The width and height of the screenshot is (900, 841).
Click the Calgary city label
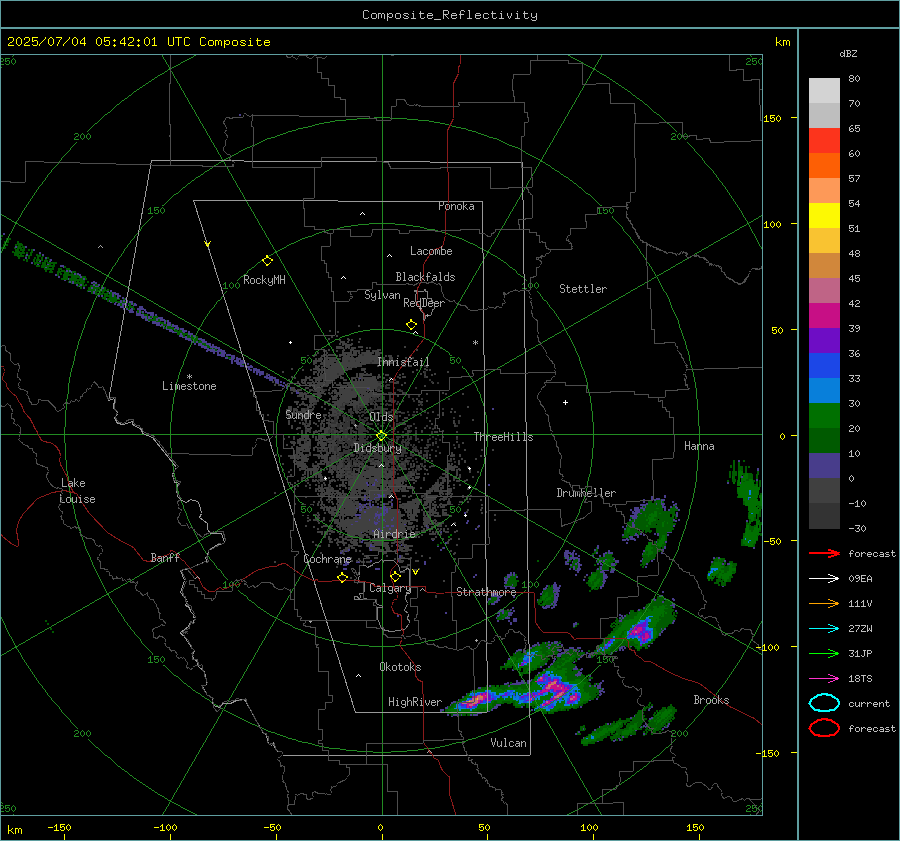(x=390, y=588)
